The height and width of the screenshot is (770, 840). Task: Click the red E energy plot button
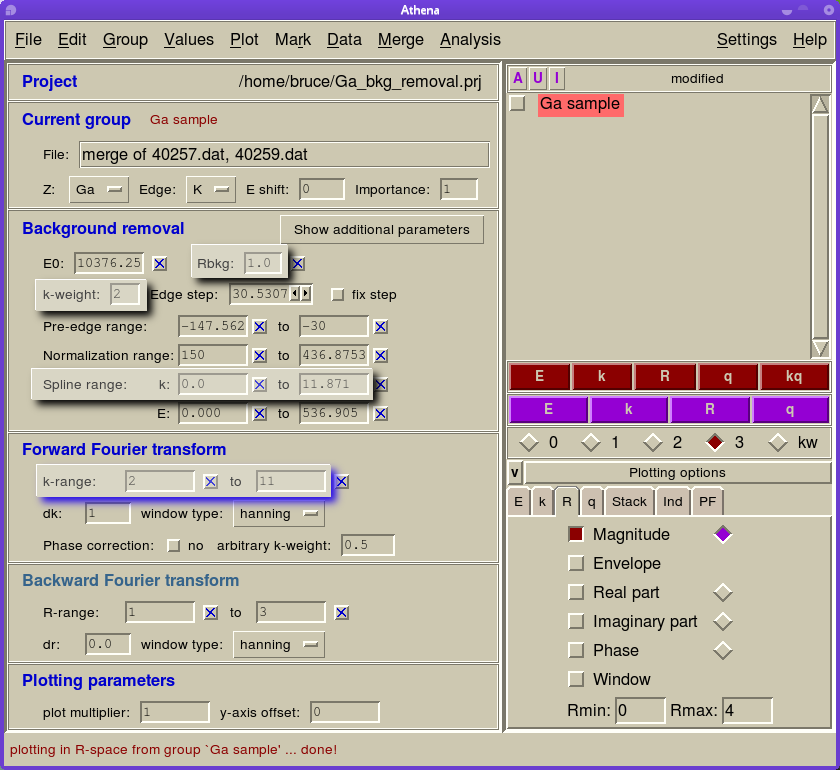tap(539, 377)
